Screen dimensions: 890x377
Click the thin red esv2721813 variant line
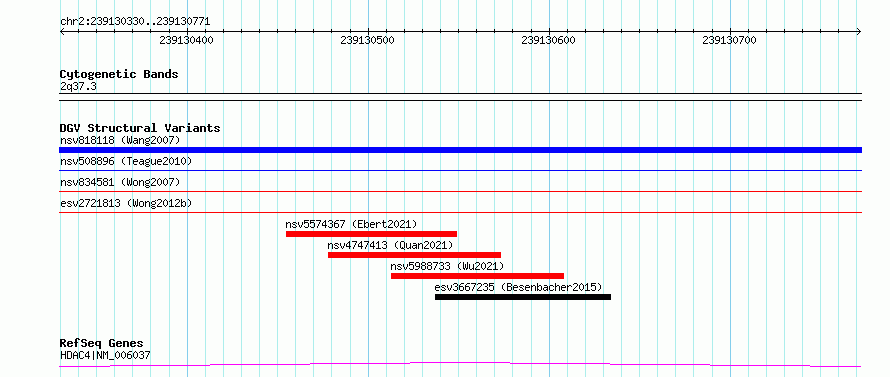[x=460, y=212]
